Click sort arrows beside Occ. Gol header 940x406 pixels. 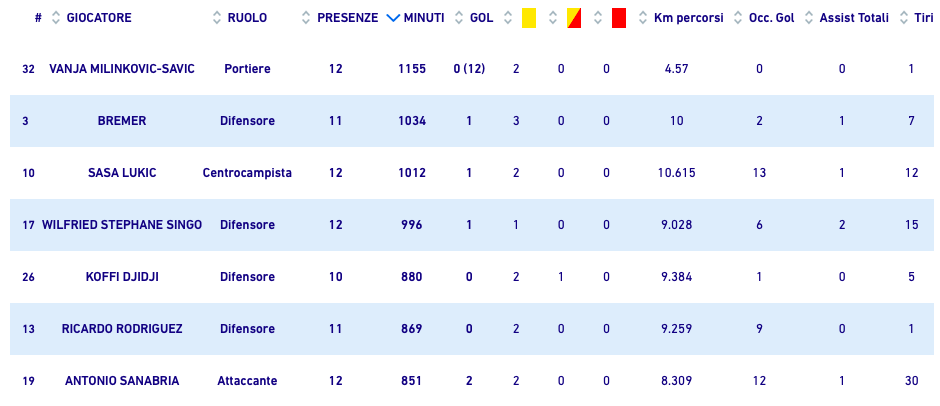pyautogui.click(x=738, y=18)
